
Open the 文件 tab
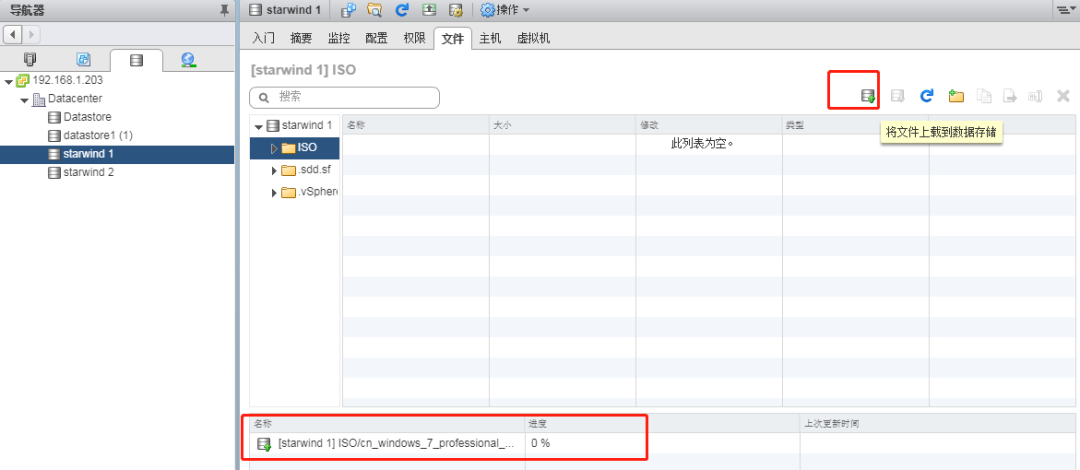(x=453, y=39)
